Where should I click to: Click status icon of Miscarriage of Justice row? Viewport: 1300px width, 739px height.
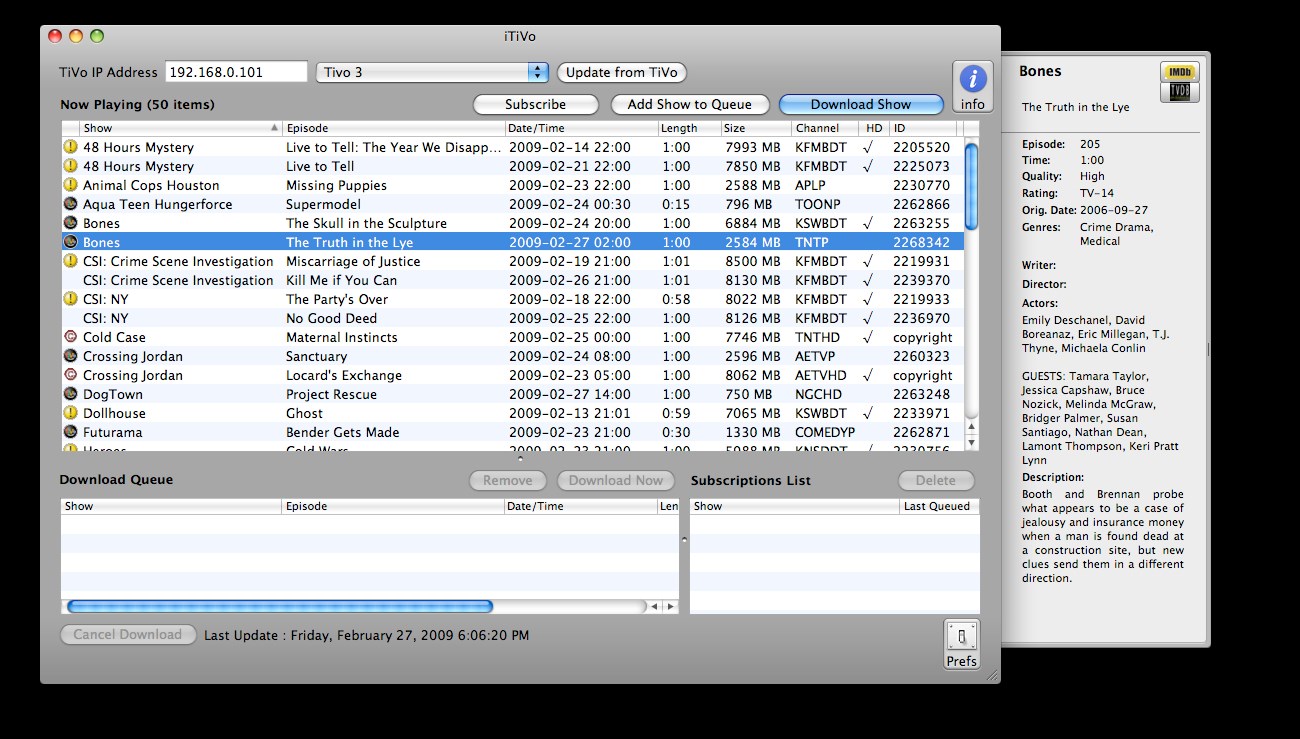pyautogui.click(x=71, y=261)
